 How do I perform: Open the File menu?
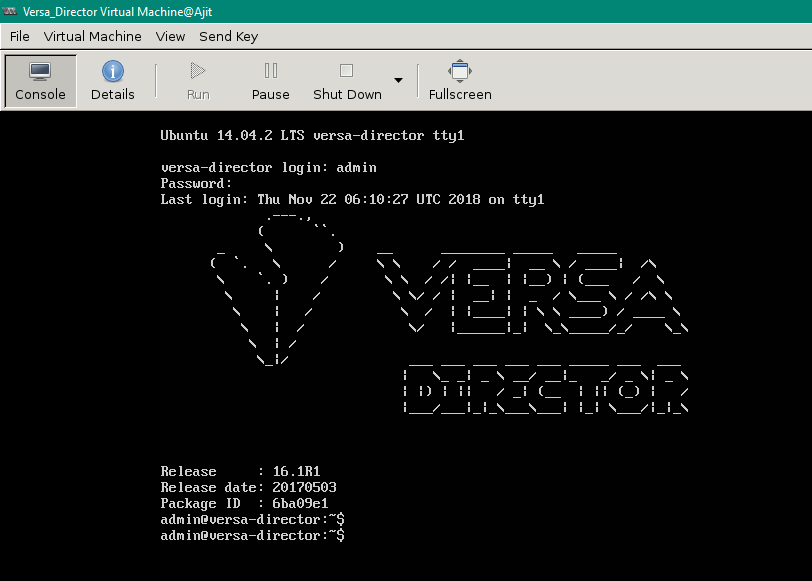coord(19,36)
